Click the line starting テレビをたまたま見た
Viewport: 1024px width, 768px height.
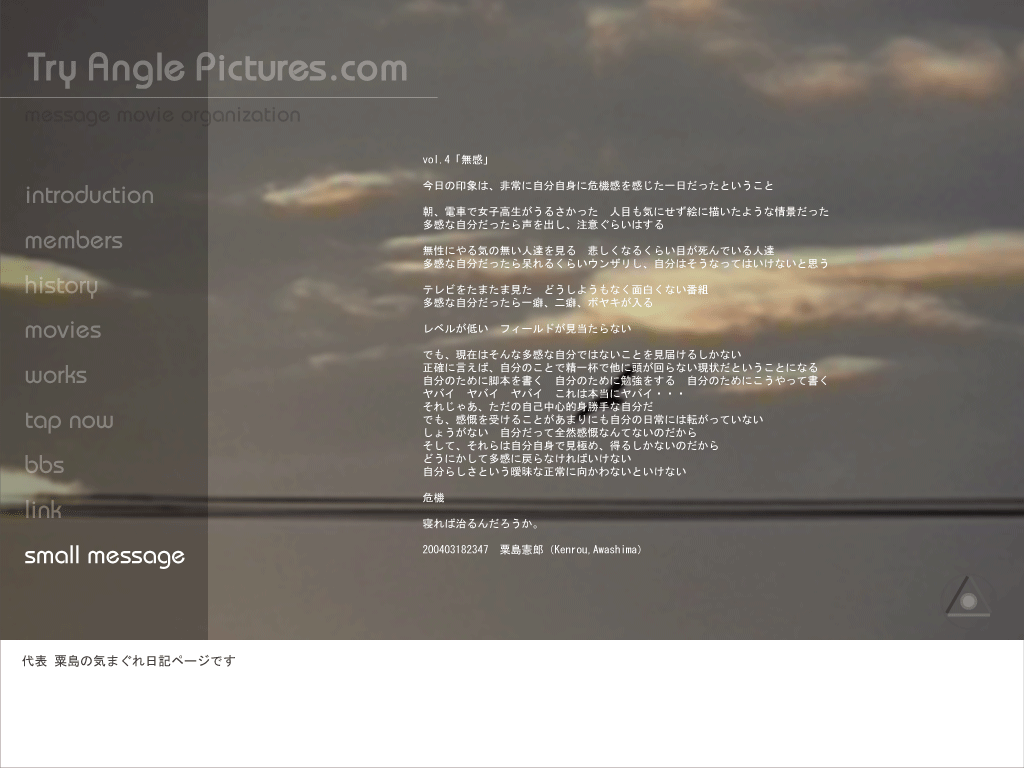564,290
